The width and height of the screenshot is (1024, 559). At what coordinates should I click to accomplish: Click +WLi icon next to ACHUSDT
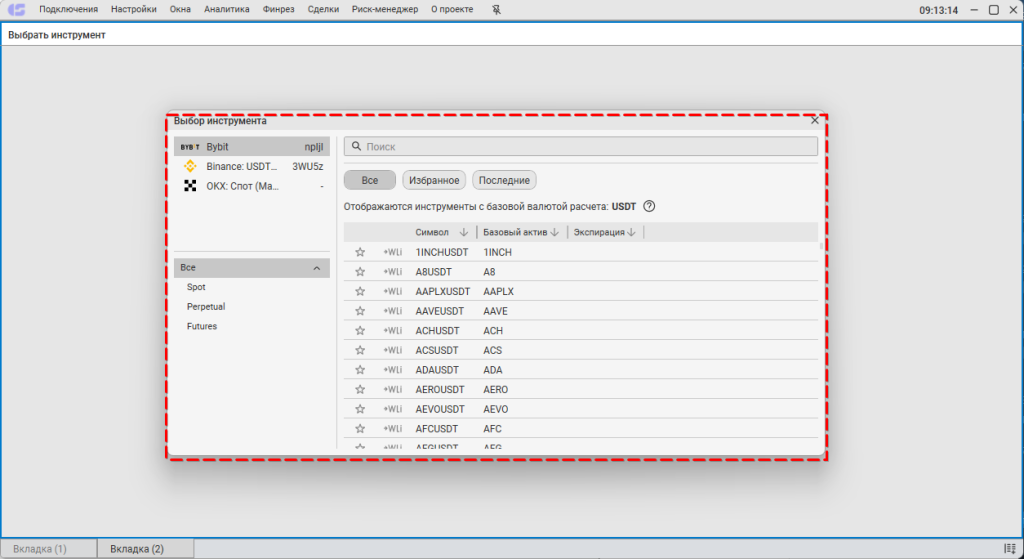392,331
